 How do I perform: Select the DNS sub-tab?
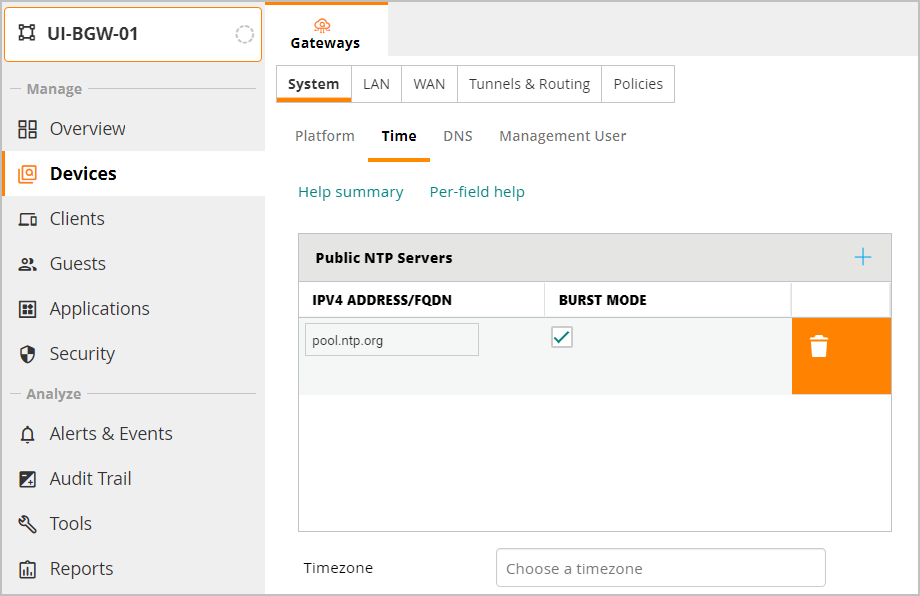[x=458, y=136]
